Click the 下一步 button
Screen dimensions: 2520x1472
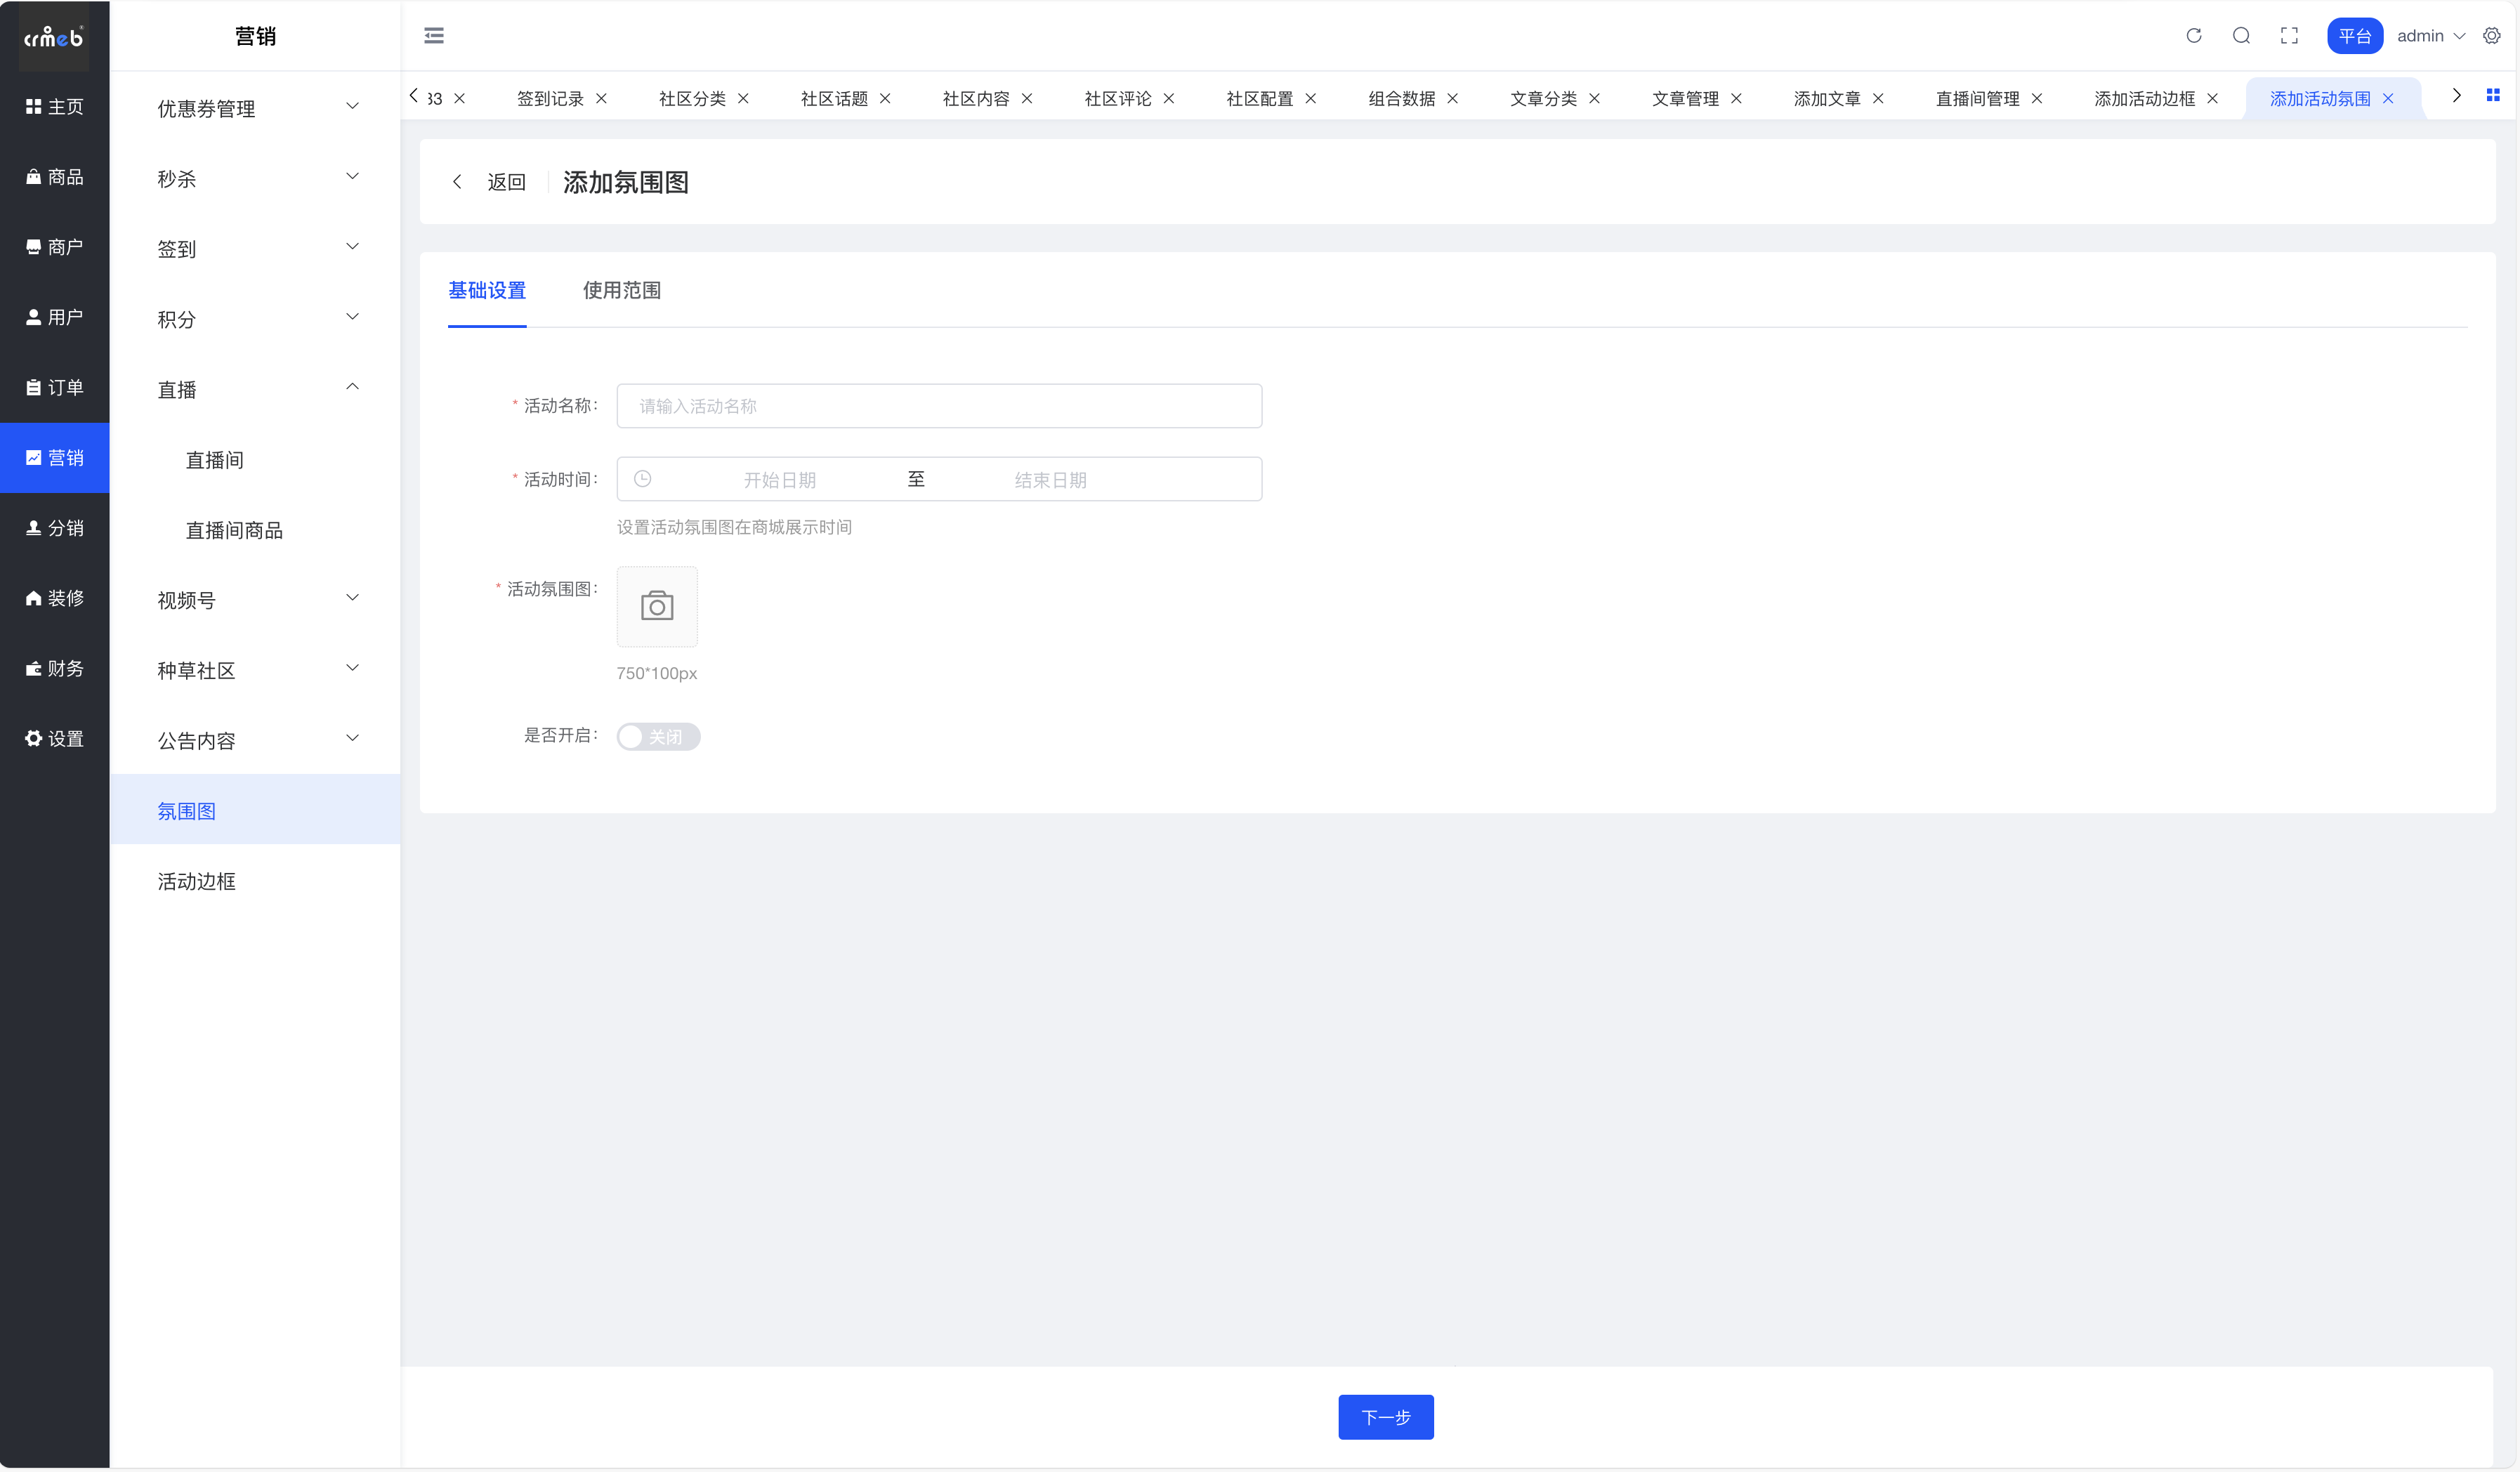[x=1385, y=1417]
